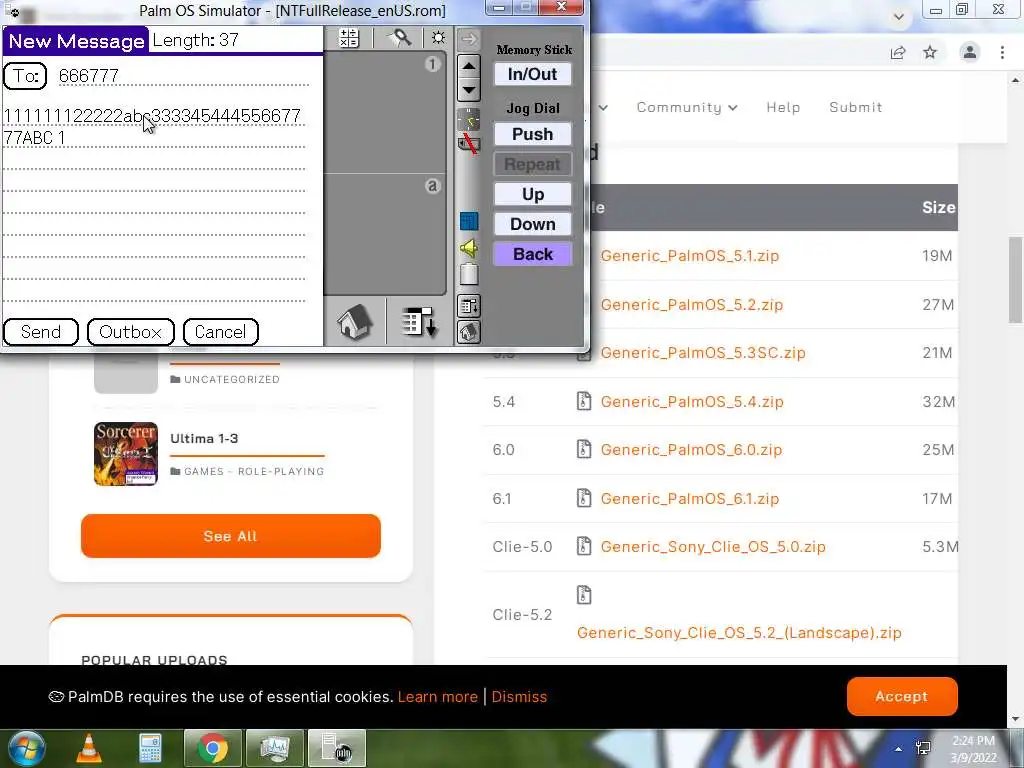Image resolution: width=1024 pixels, height=768 pixels.
Task: Download Generic_PalmOS_5.4.zip
Action: click(x=692, y=402)
